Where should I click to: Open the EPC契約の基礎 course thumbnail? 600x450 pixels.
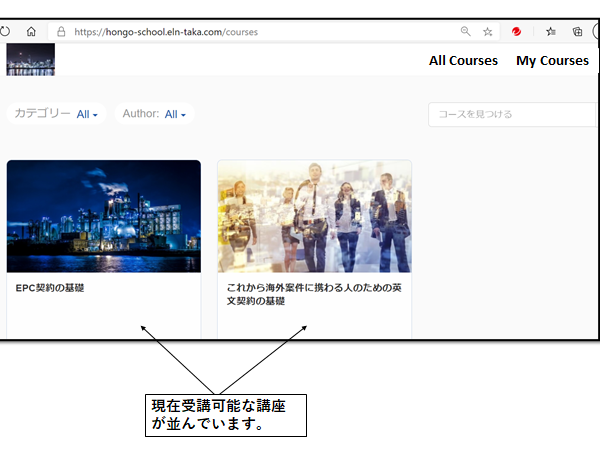(104, 216)
